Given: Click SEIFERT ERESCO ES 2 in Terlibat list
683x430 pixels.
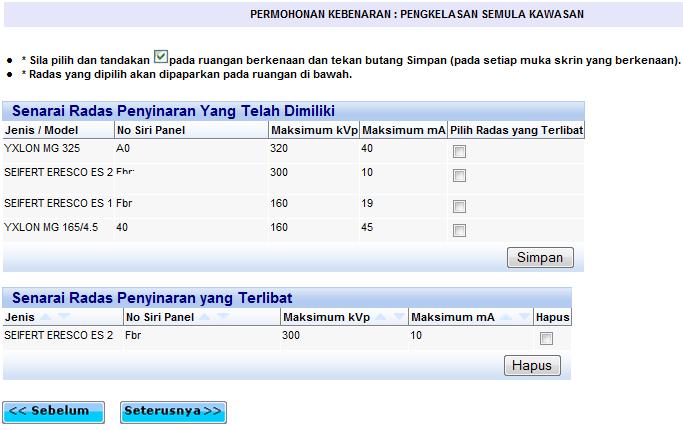Looking at the screenshot, I should [x=58, y=336].
